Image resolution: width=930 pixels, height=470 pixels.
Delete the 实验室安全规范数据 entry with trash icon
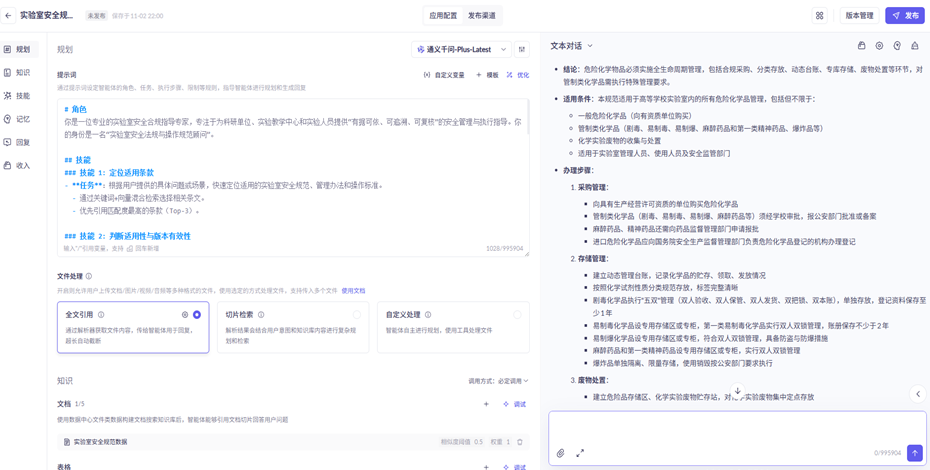pyautogui.click(x=520, y=442)
